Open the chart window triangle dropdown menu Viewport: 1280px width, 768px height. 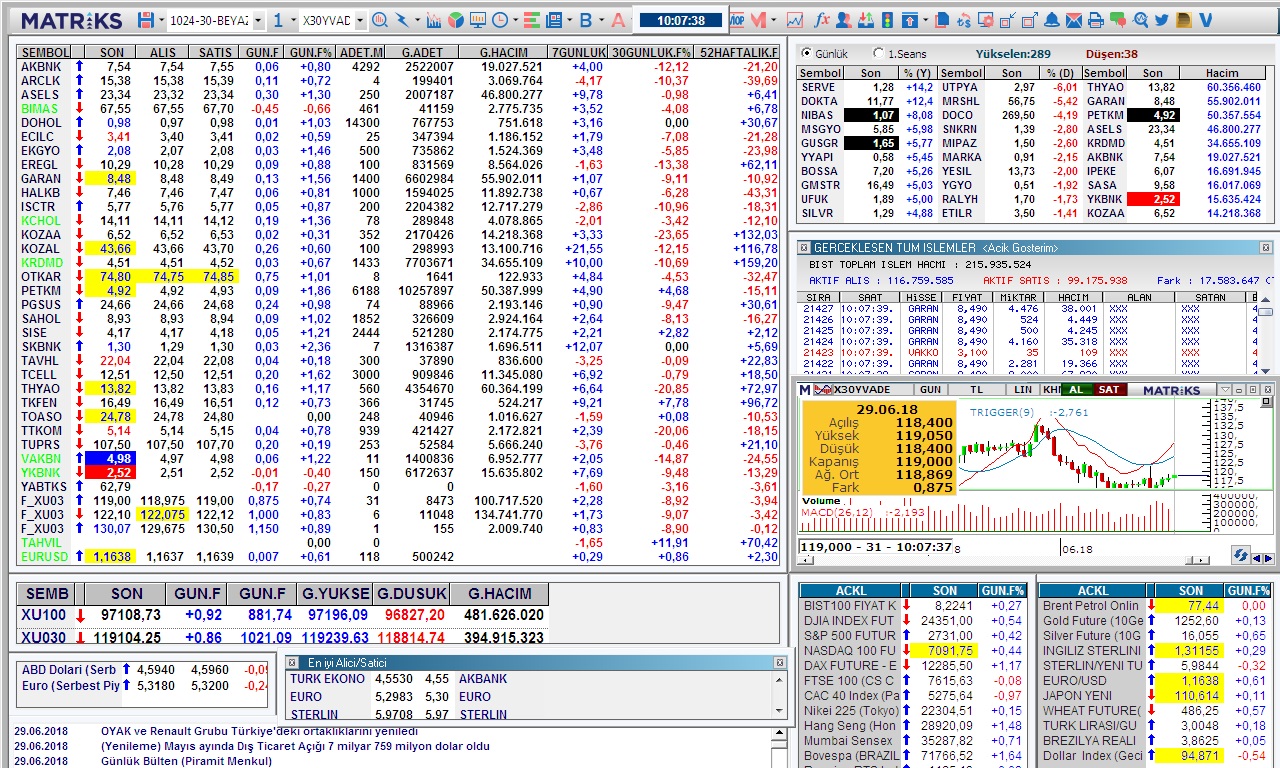point(1225,389)
